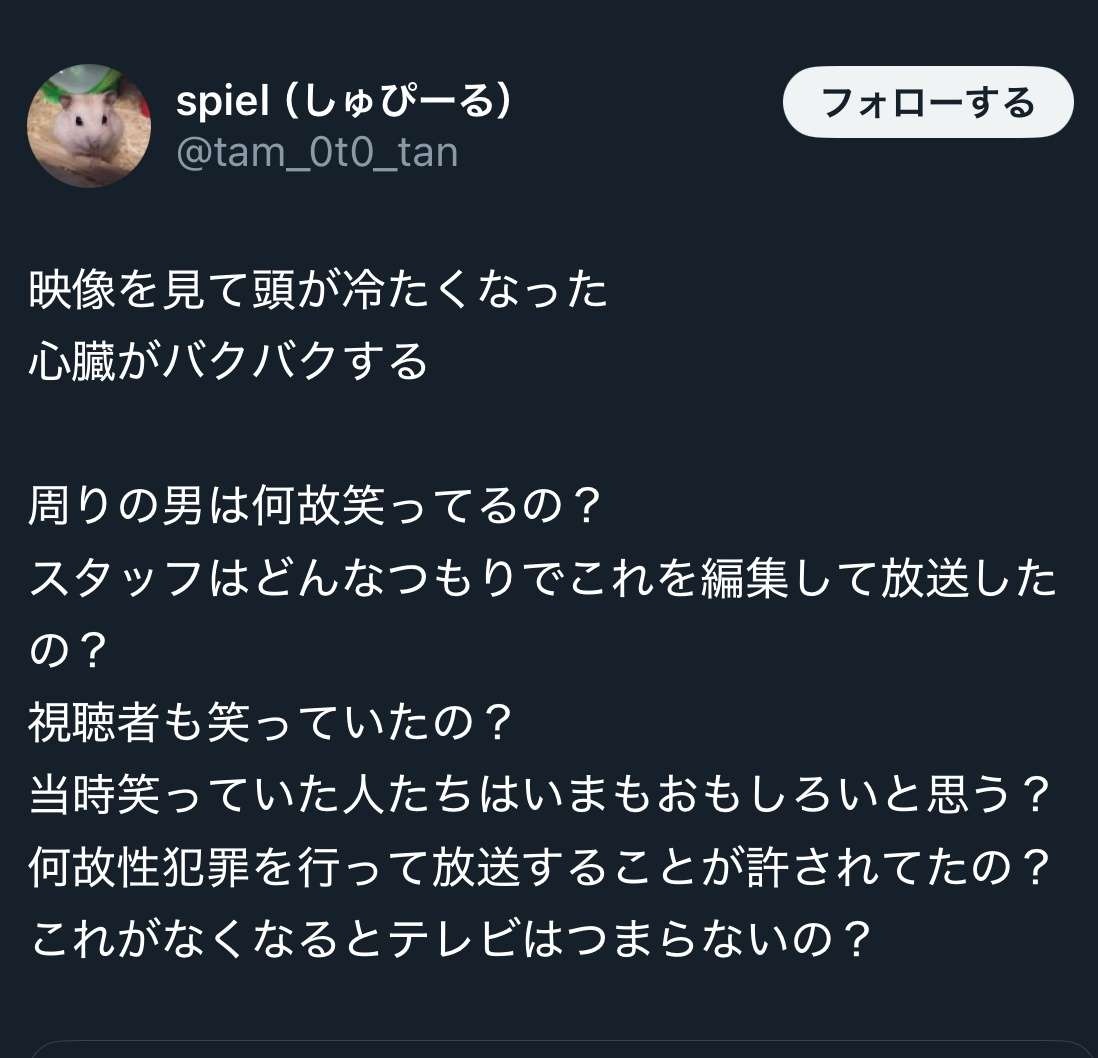Click the display name spiel (しゅぴーる)
The width and height of the screenshot is (1098, 1058).
click(x=344, y=100)
